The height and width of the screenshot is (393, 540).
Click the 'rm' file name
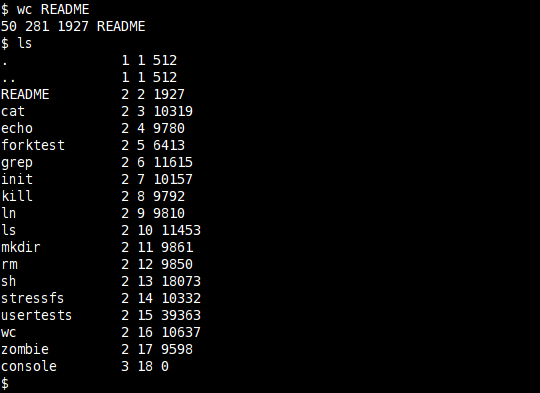click(x=9, y=264)
